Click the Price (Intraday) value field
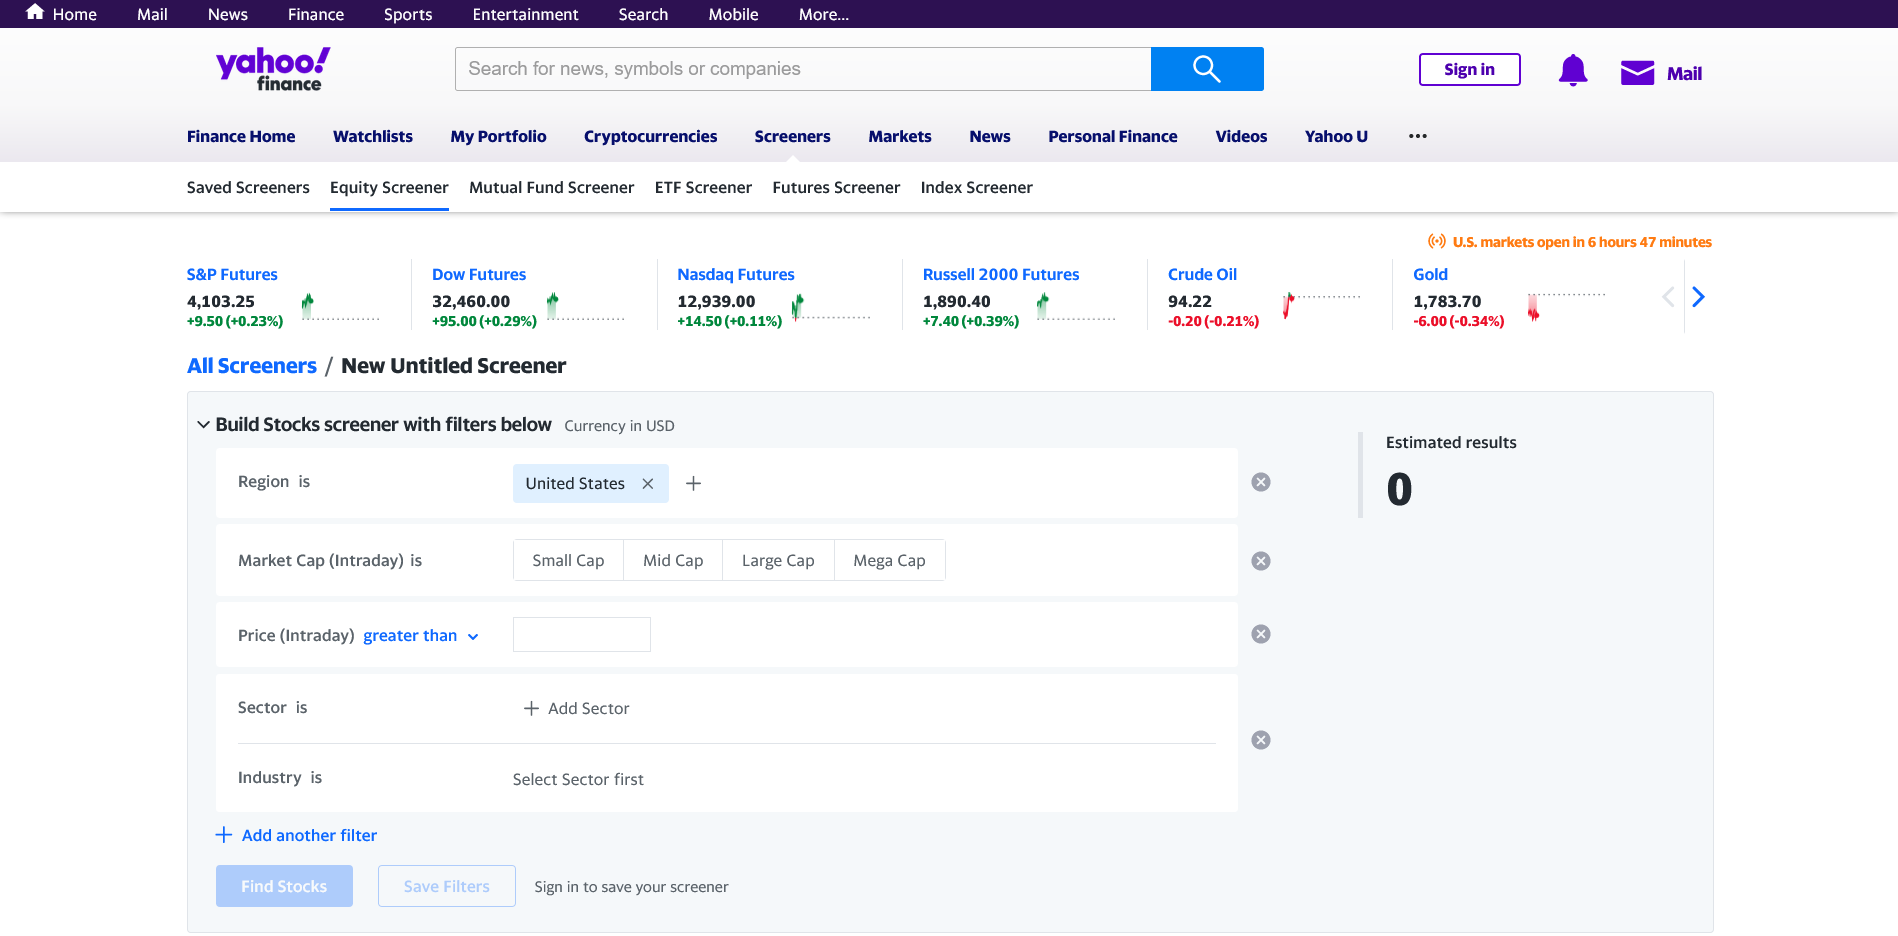This screenshot has height=936, width=1898. click(x=582, y=635)
